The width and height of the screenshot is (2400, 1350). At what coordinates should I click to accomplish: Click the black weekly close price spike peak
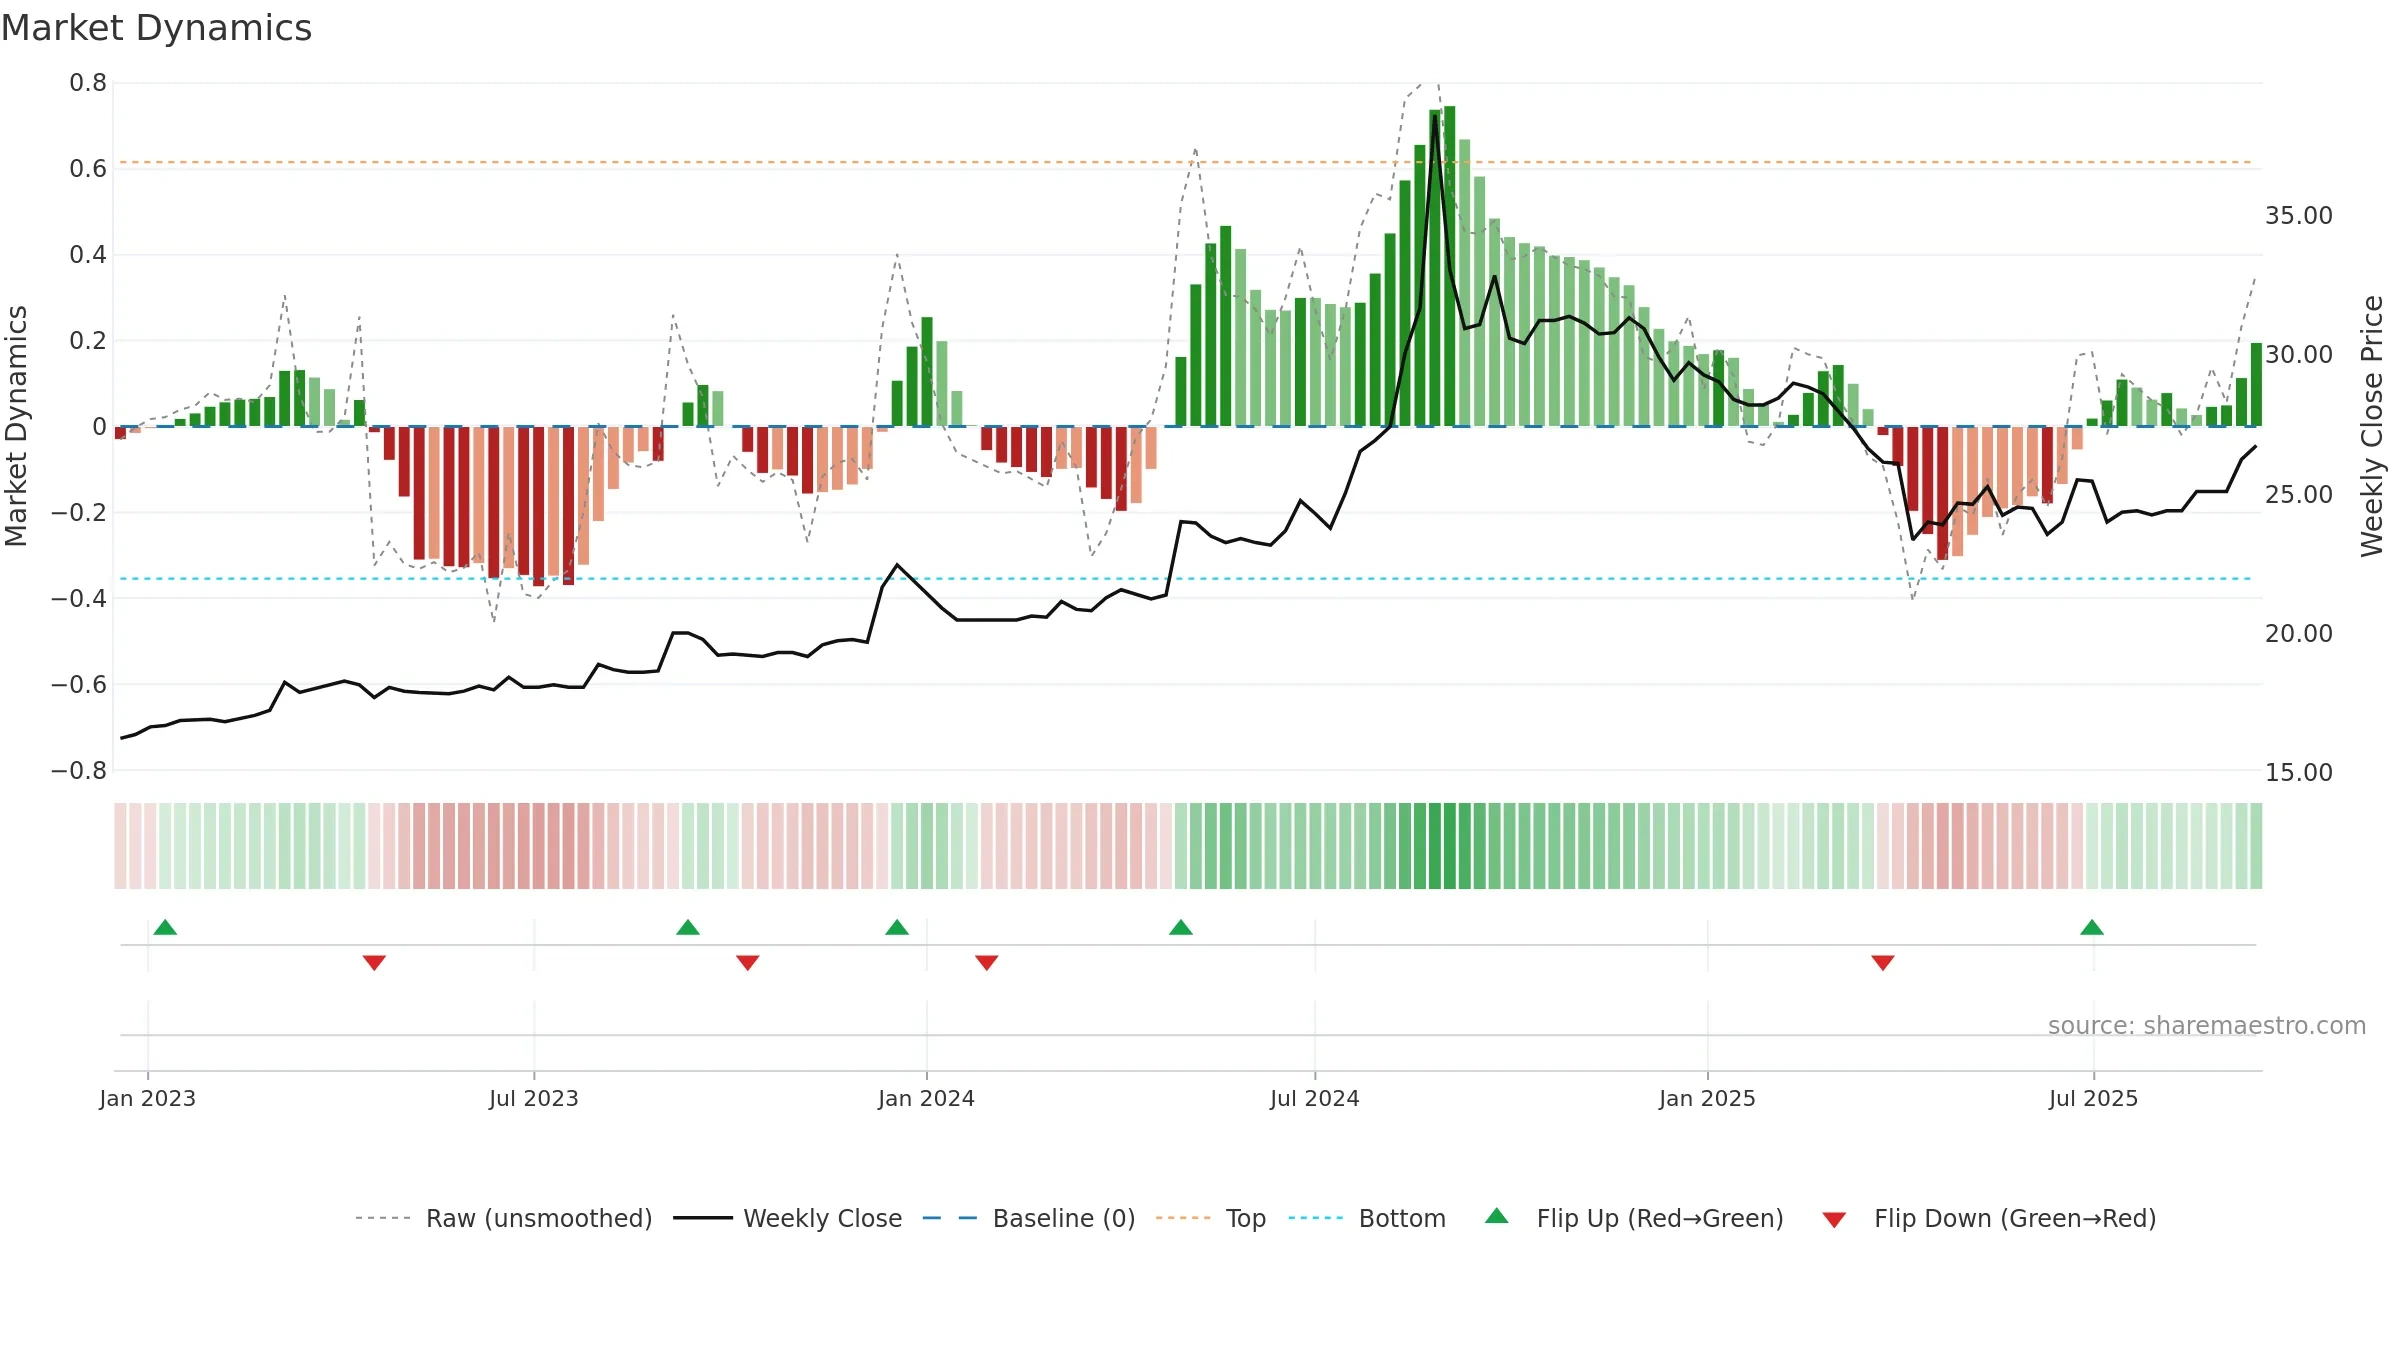tap(1435, 116)
